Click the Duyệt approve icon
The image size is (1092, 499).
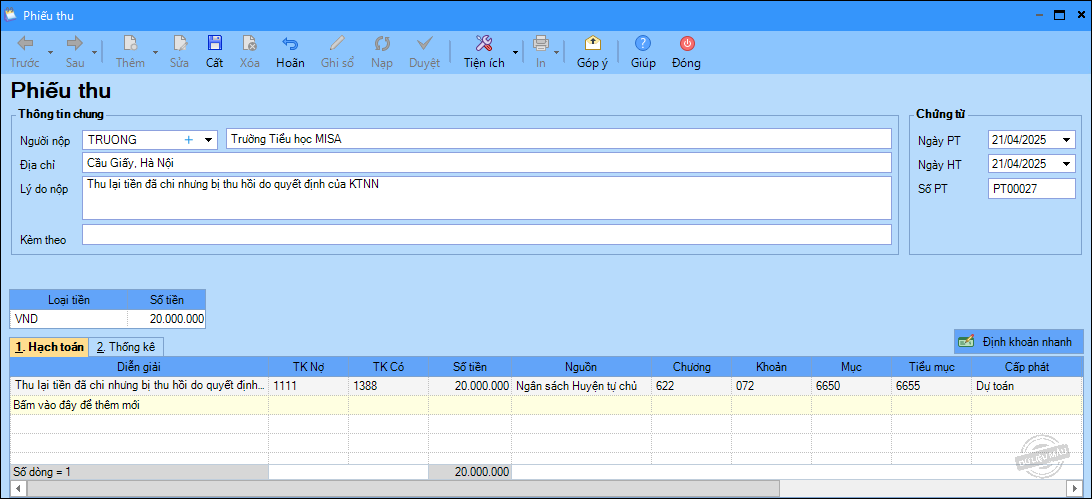424,52
